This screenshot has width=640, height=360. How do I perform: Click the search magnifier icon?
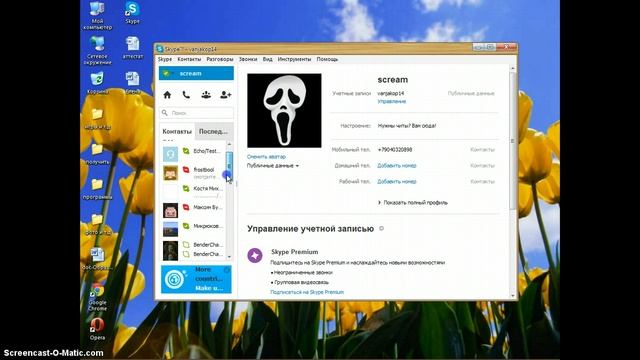click(165, 113)
